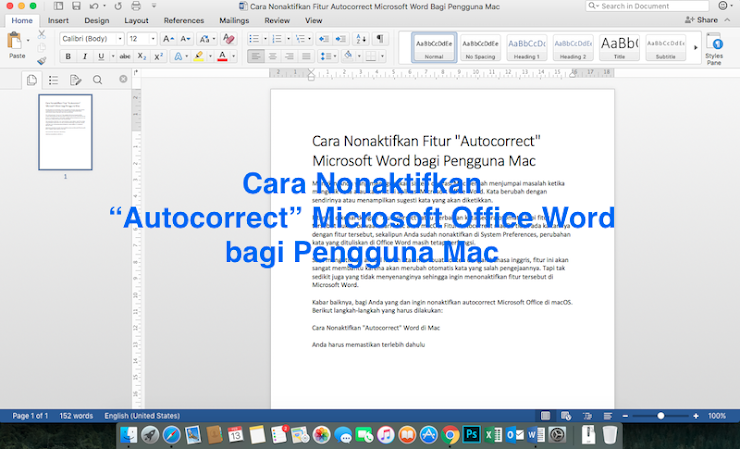Apply the Heading 1 style
The image size is (740, 449).
point(527,47)
